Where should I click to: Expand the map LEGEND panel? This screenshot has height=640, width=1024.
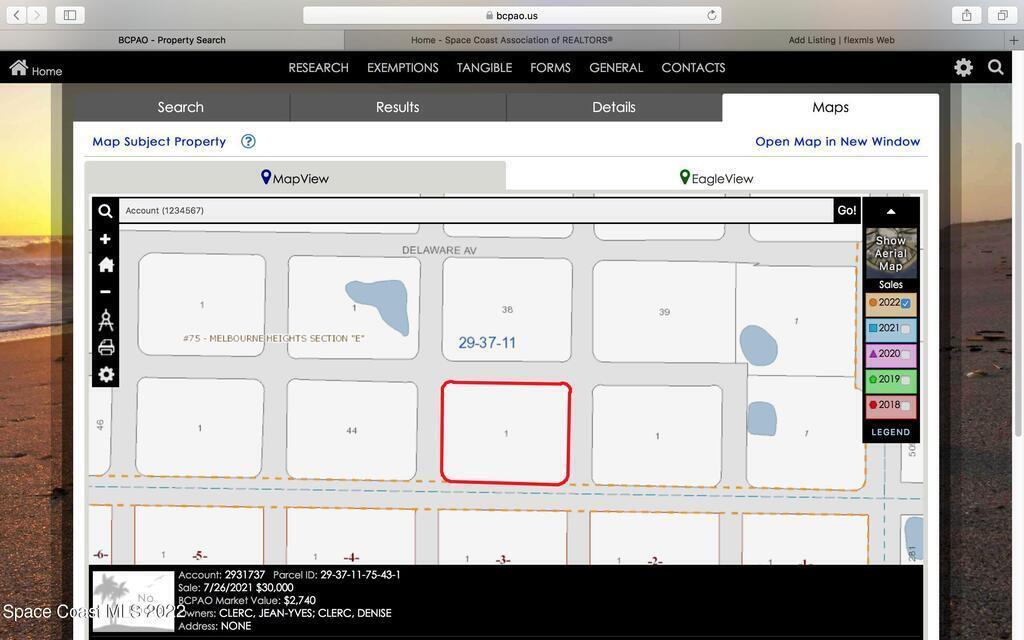890,432
